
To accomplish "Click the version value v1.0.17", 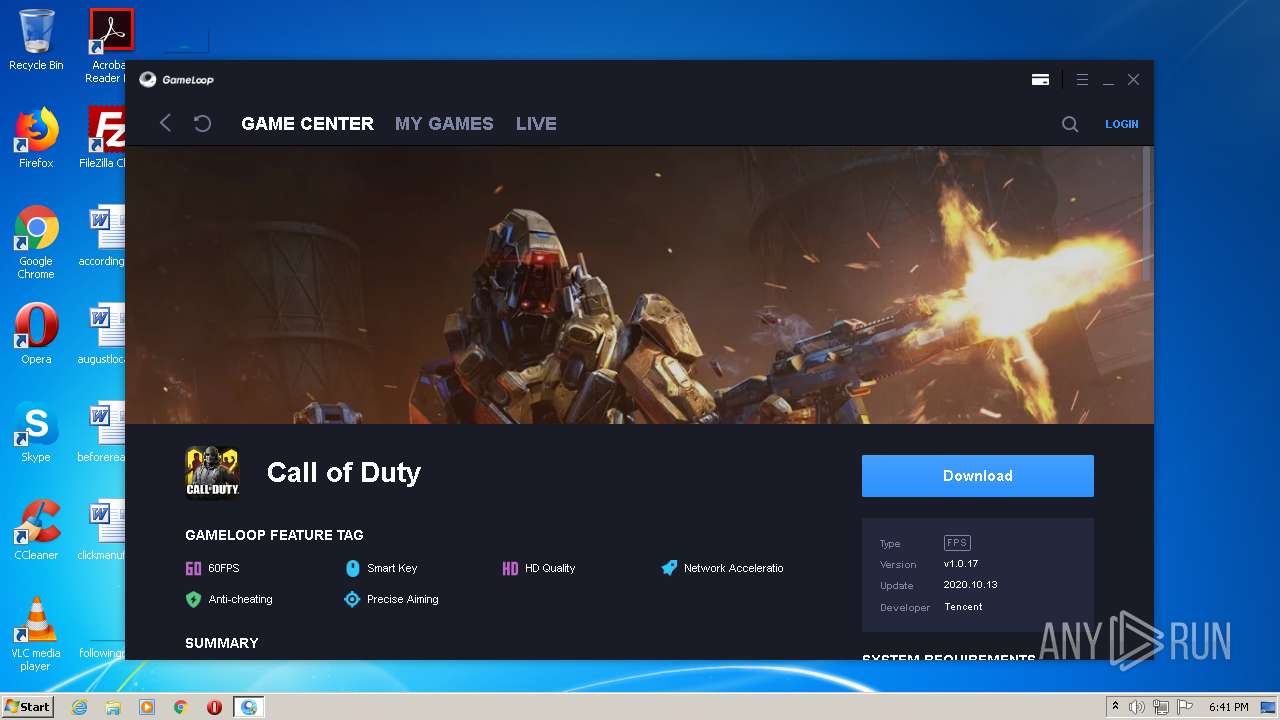I will pos(961,564).
